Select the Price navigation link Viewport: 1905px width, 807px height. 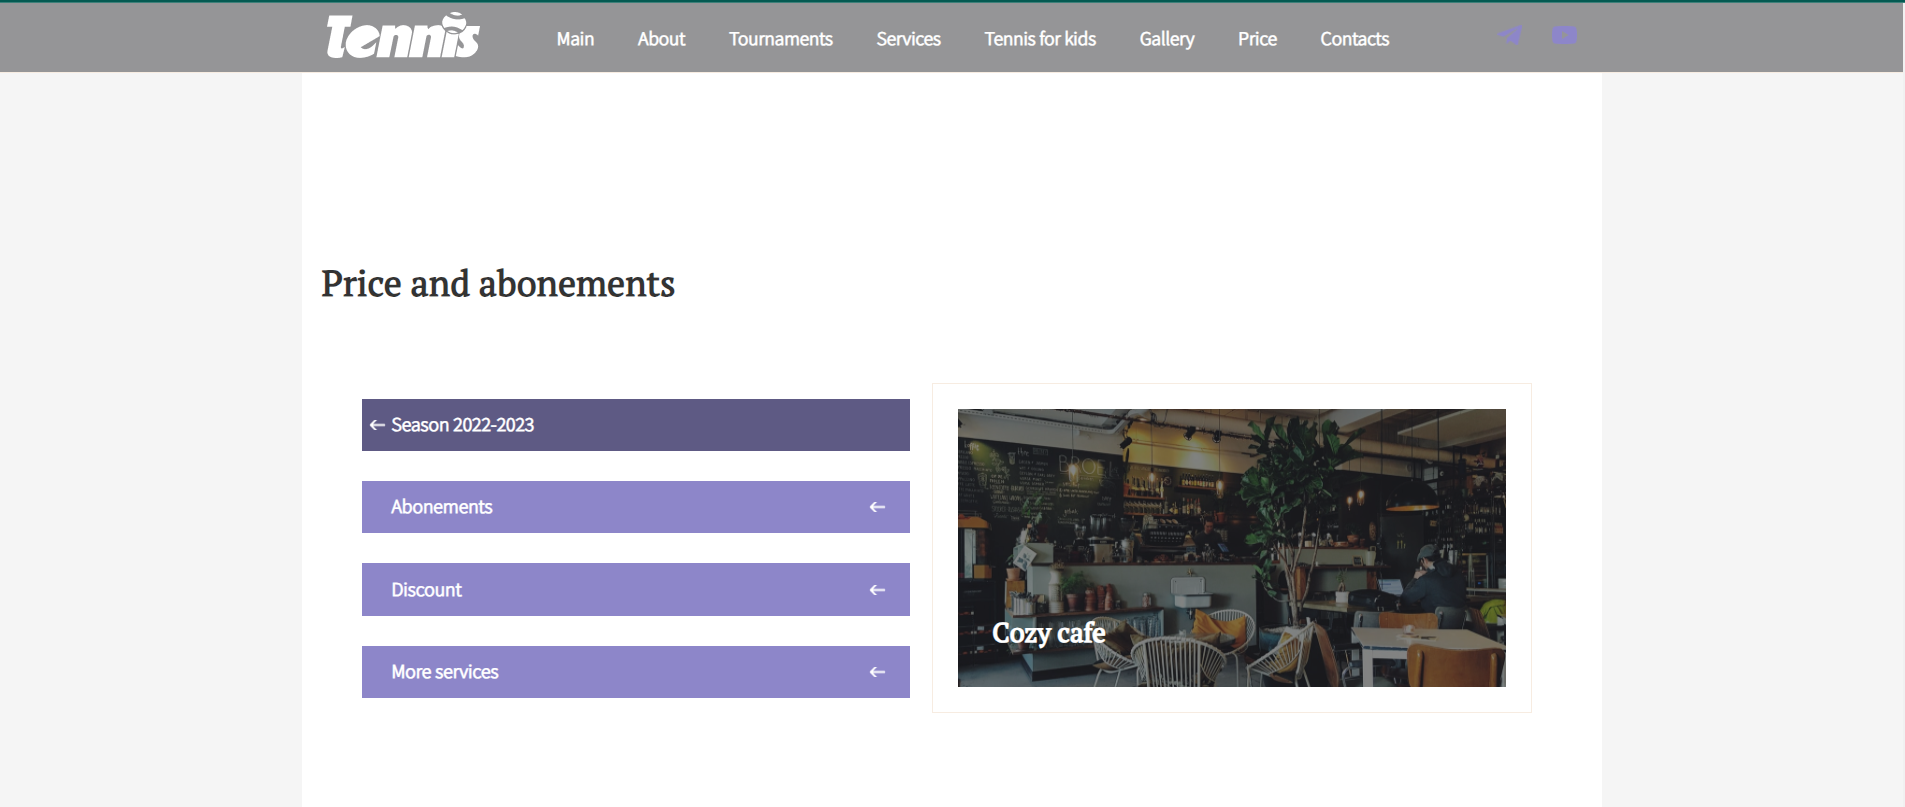[x=1257, y=39]
